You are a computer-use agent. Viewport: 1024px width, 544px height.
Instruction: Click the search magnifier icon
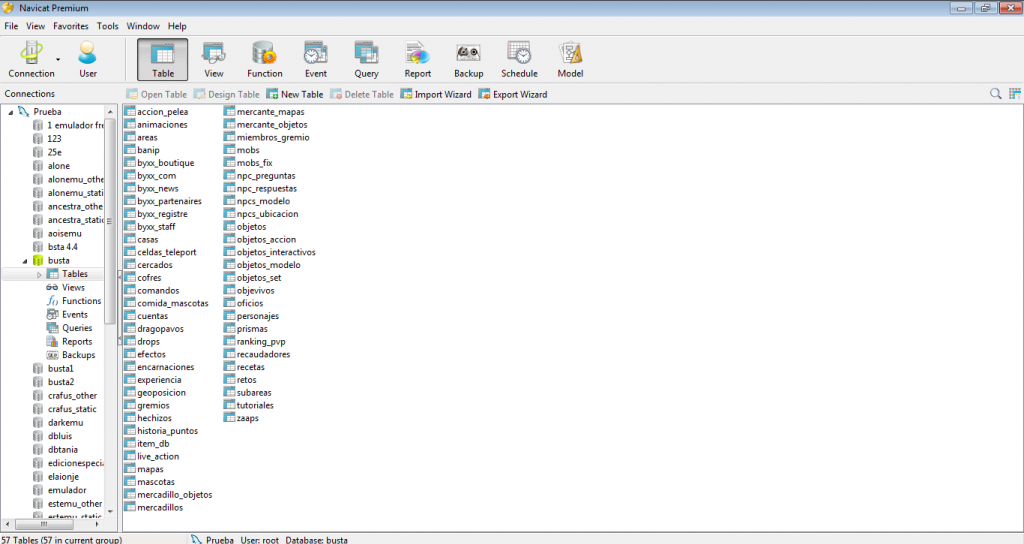pyautogui.click(x=995, y=94)
